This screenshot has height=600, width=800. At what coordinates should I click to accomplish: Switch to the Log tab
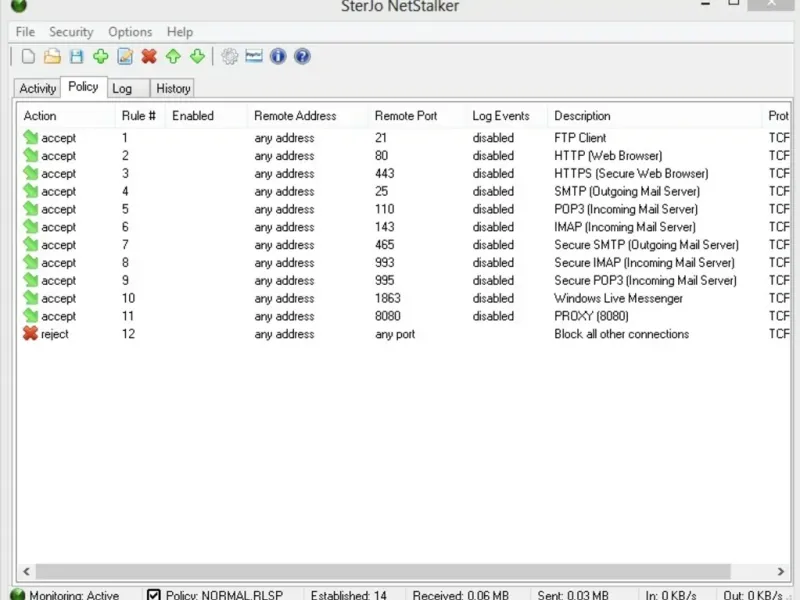[x=128, y=88]
